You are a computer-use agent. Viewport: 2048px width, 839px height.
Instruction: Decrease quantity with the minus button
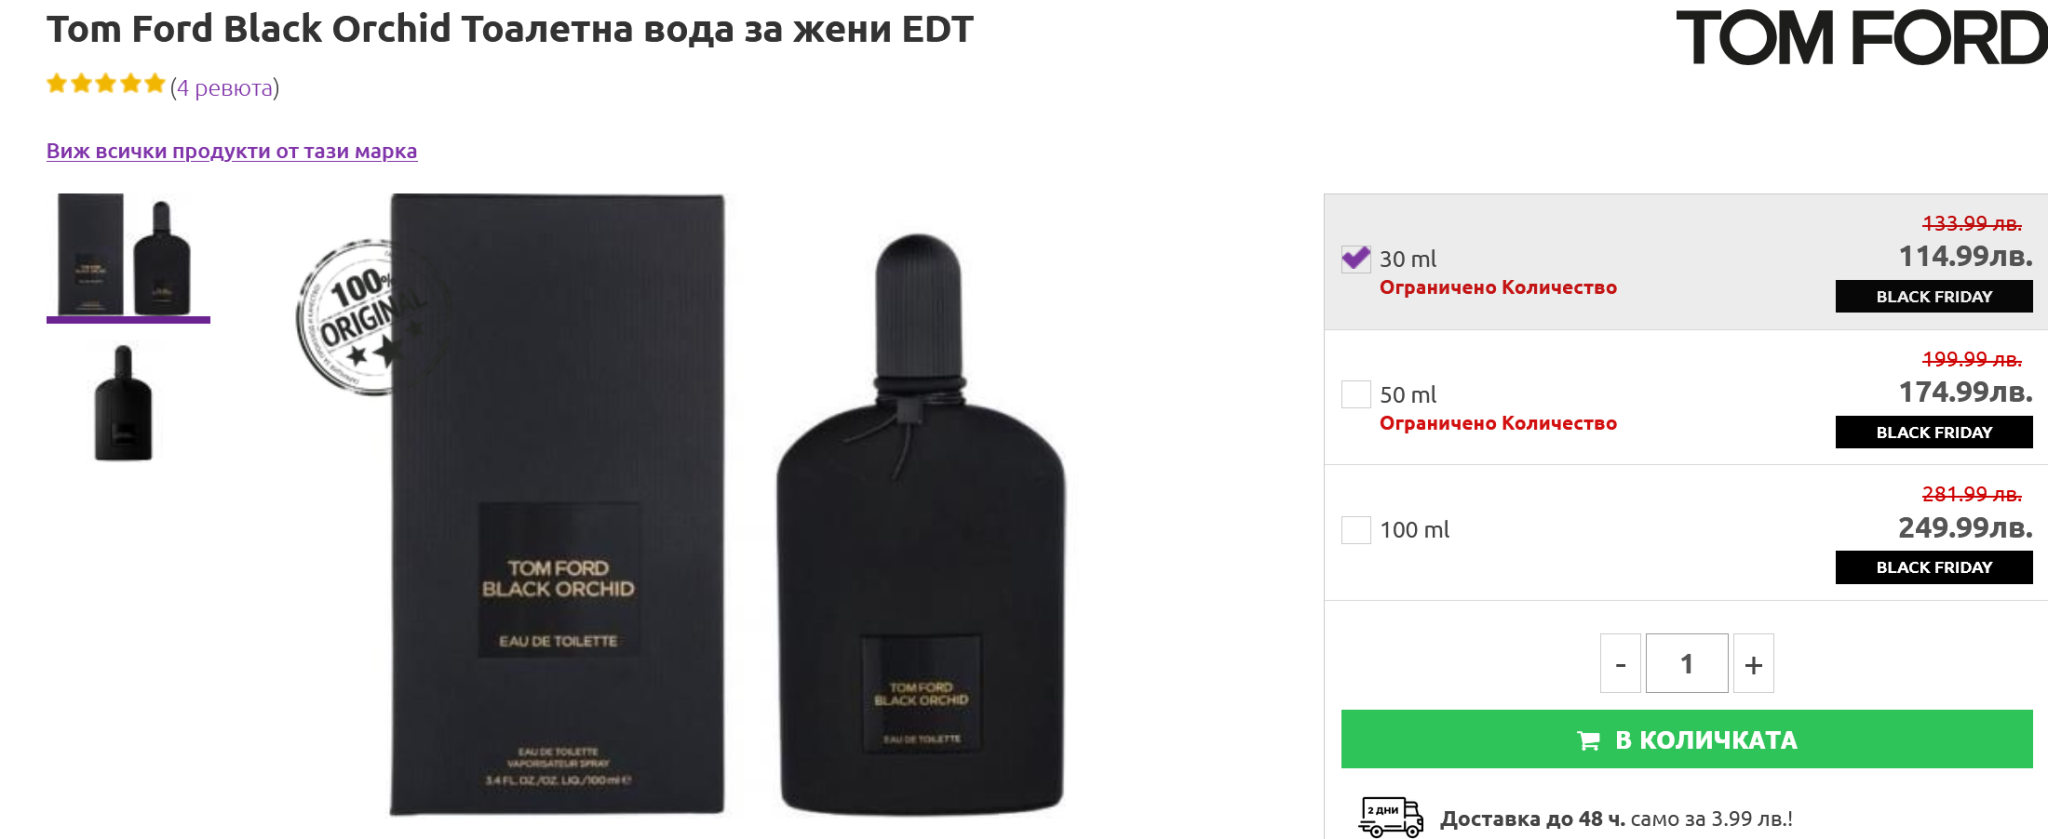[x=1620, y=664]
